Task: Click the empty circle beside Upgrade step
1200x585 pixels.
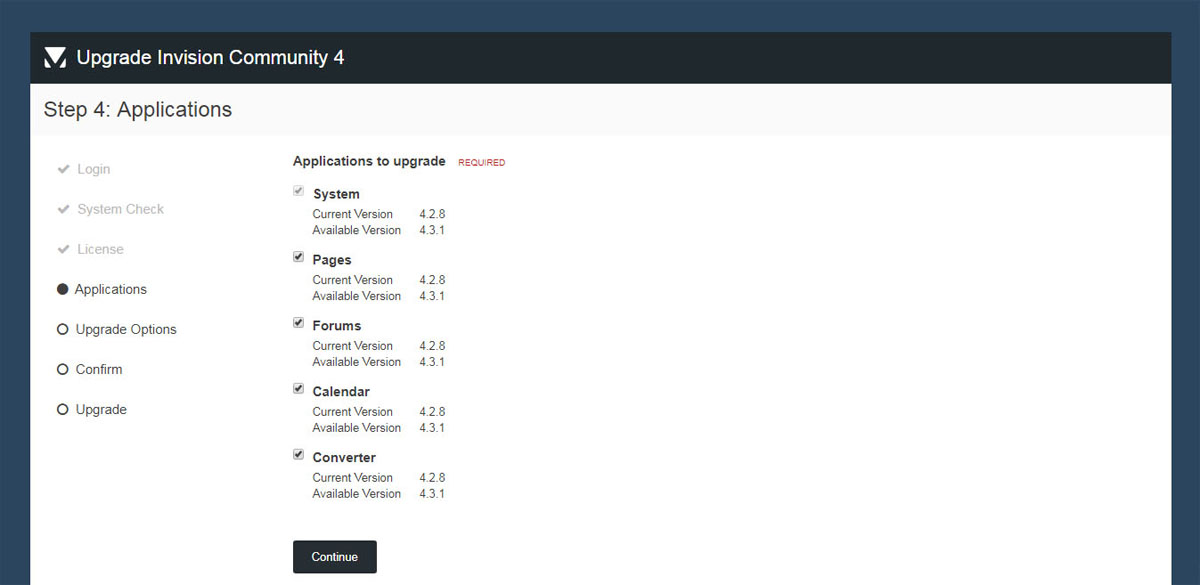Action: click(63, 409)
